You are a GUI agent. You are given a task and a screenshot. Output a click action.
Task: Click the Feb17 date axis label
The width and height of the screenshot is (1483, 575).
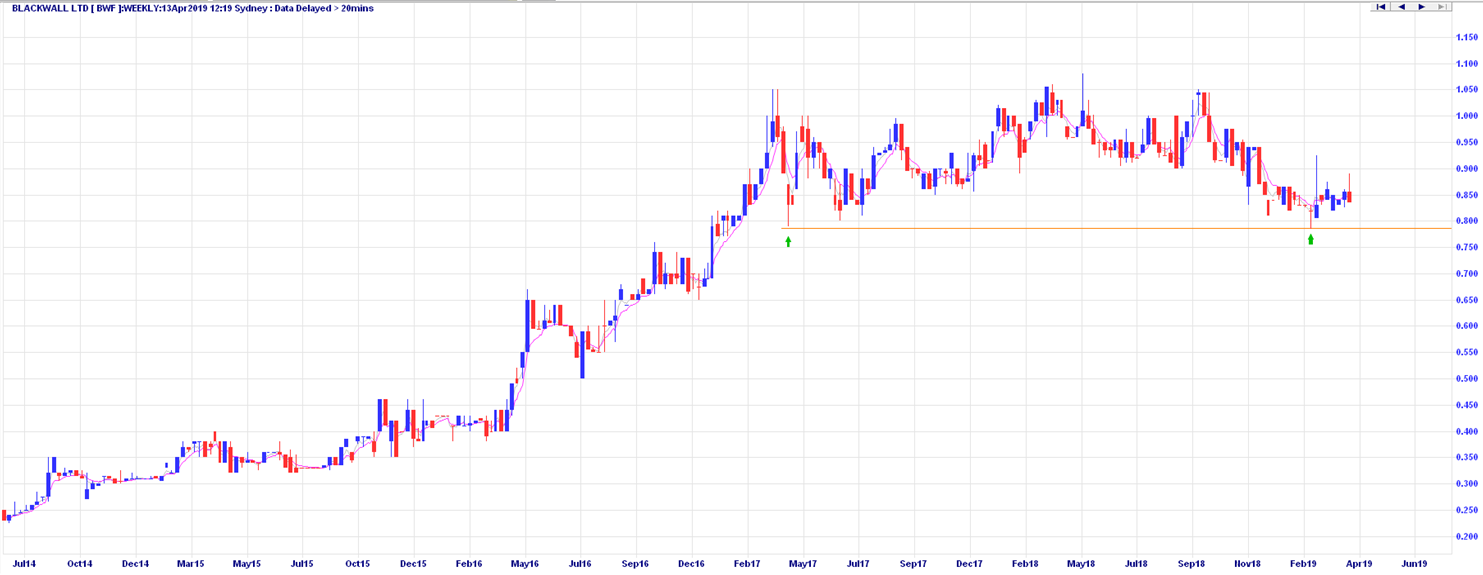[747, 564]
